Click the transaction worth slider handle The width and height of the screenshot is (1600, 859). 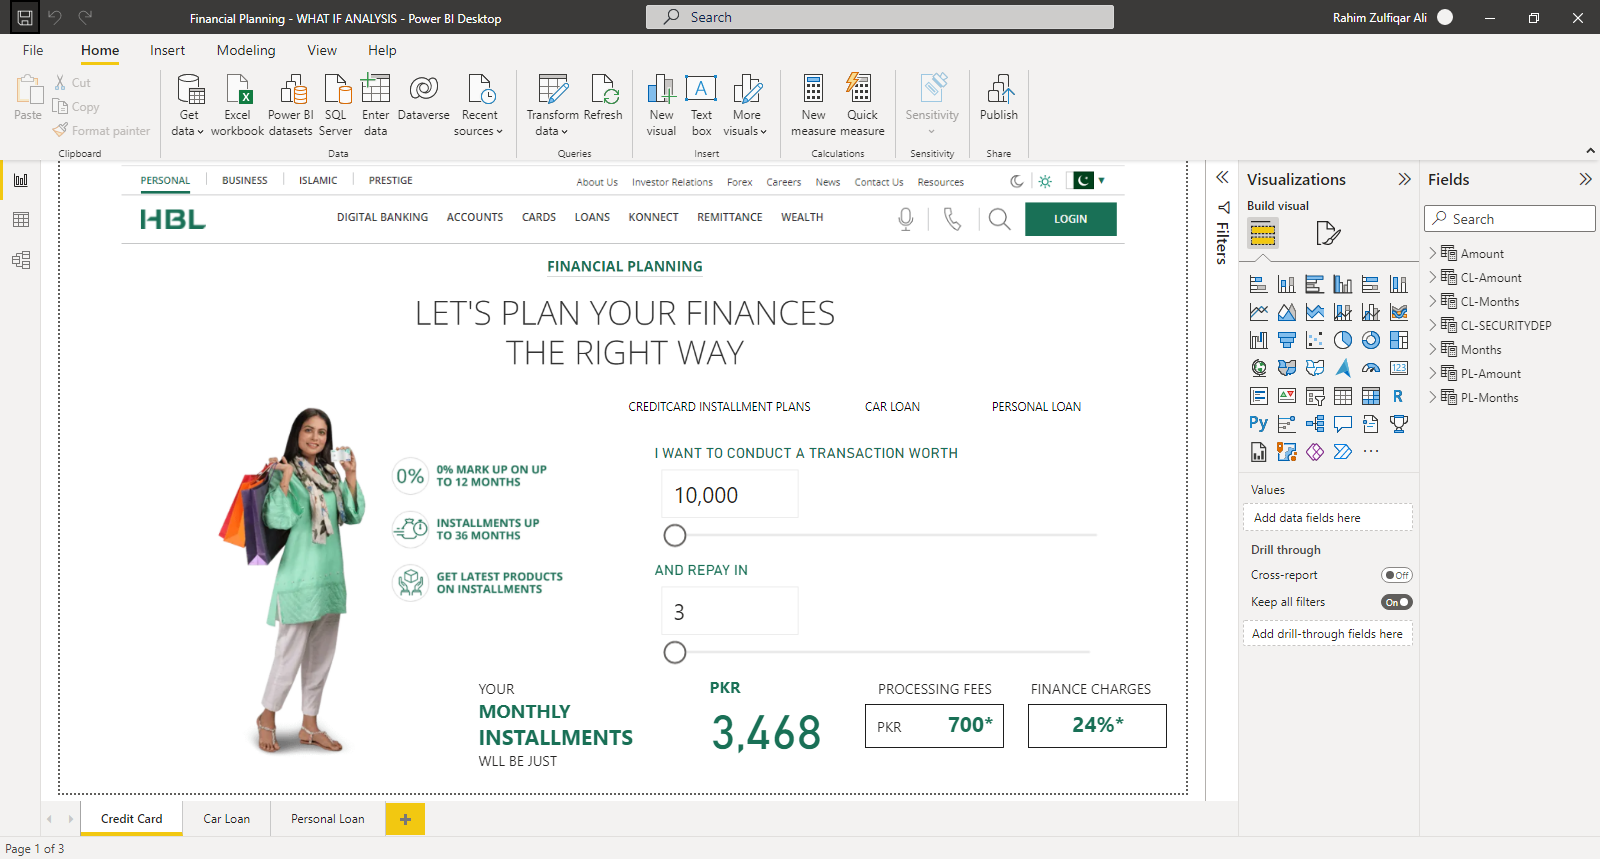click(675, 536)
